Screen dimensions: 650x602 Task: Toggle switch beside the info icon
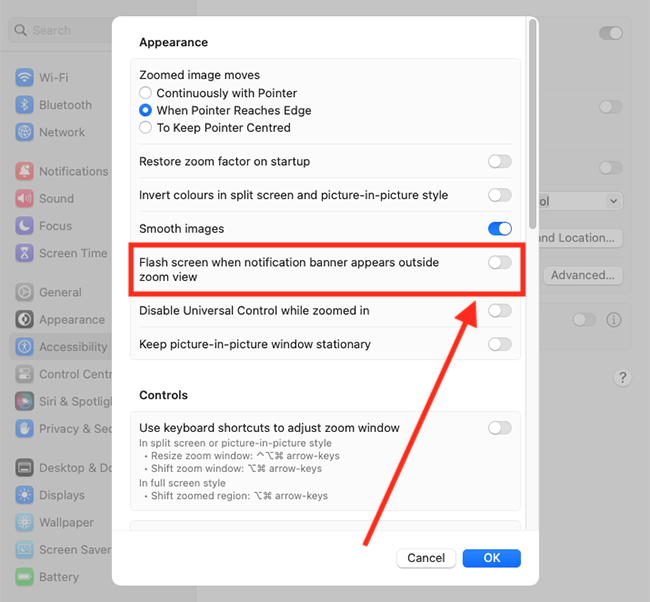[x=584, y=320]
